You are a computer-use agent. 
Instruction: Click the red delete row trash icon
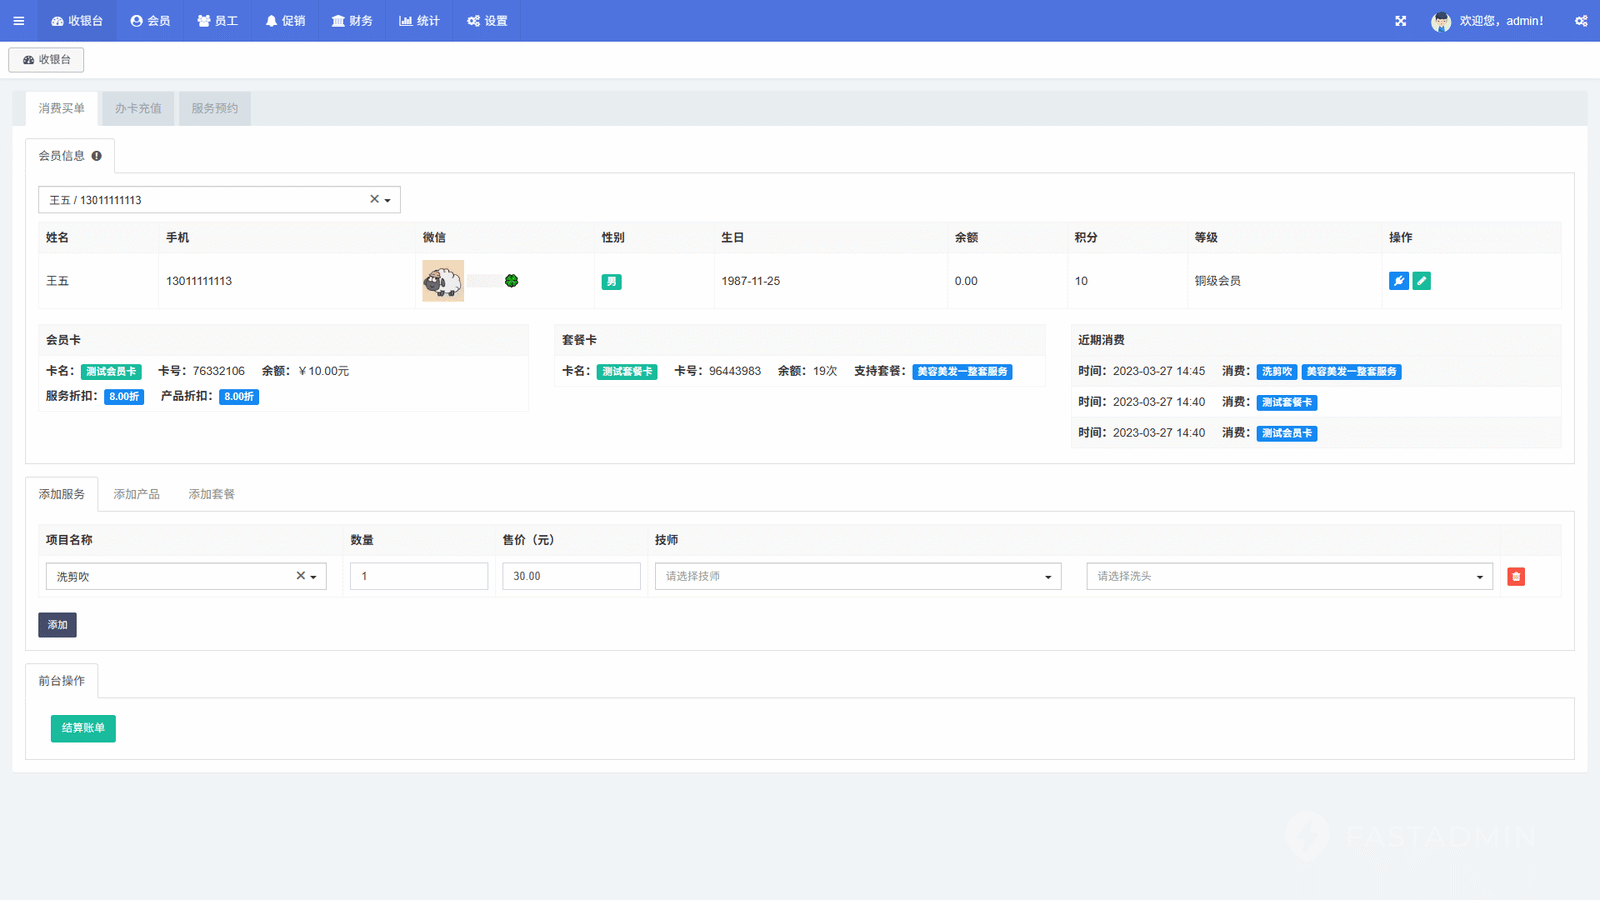(x=1516, y=577)
